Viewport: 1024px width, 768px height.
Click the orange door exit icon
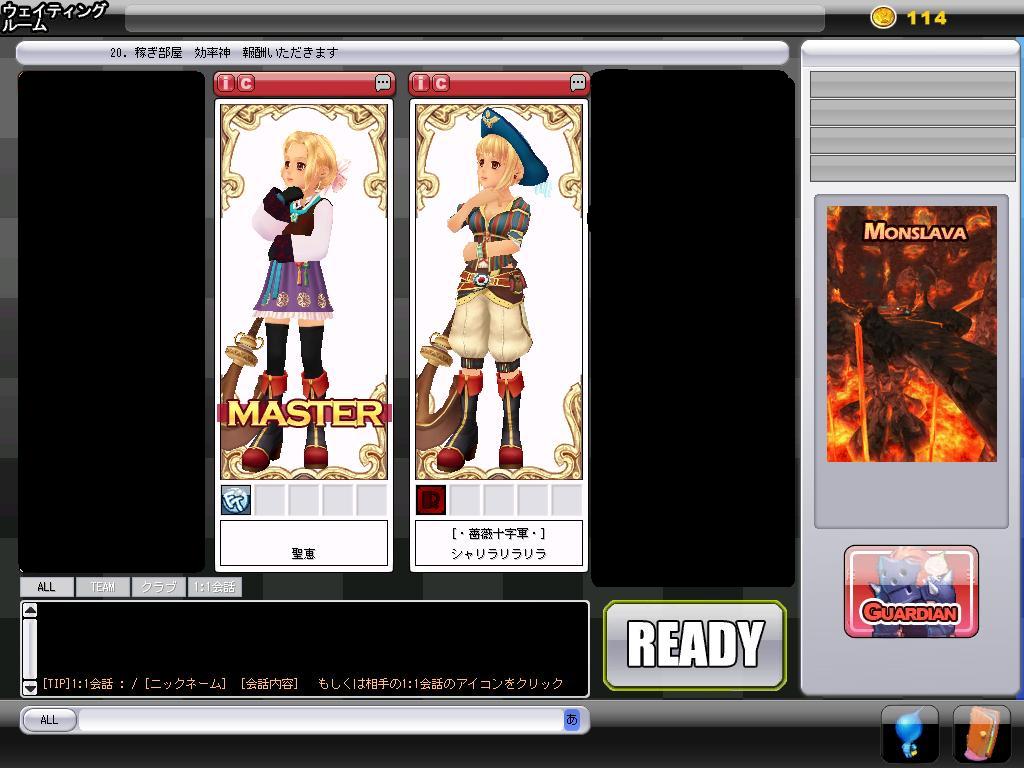tap(981, 734)
